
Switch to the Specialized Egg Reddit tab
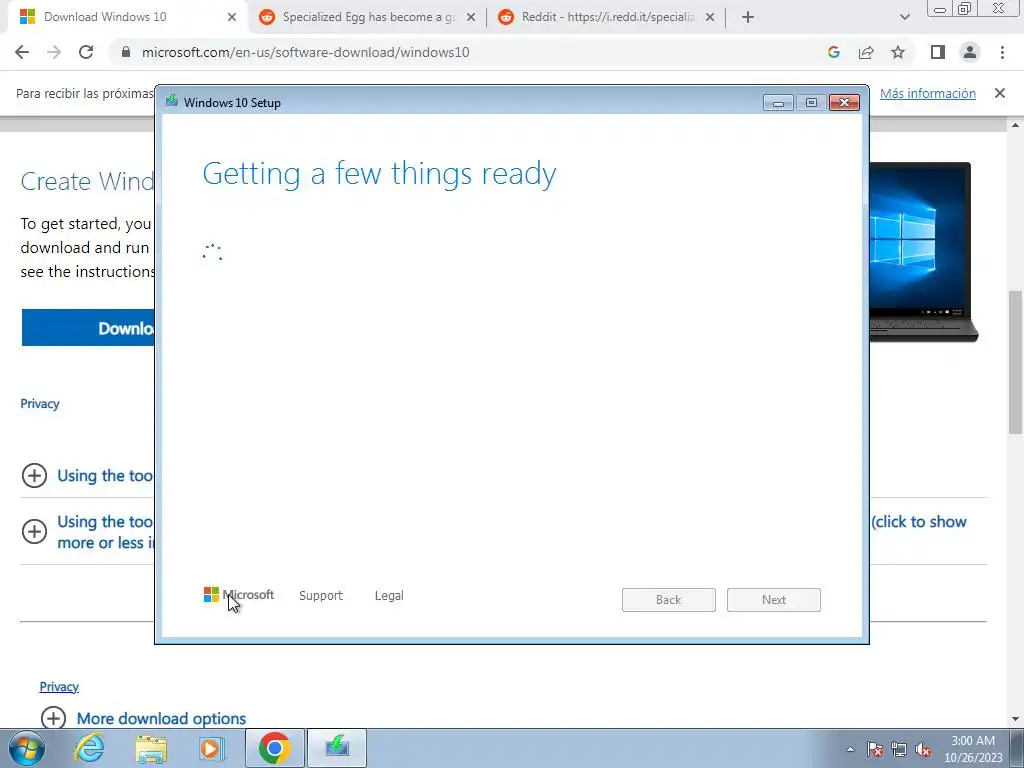pyautogui.click(x=367, y=17)
